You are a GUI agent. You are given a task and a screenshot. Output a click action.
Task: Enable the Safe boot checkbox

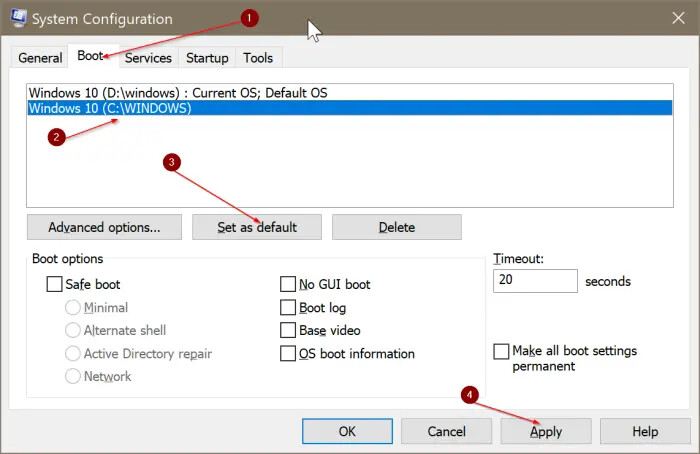tap(54, 284)
